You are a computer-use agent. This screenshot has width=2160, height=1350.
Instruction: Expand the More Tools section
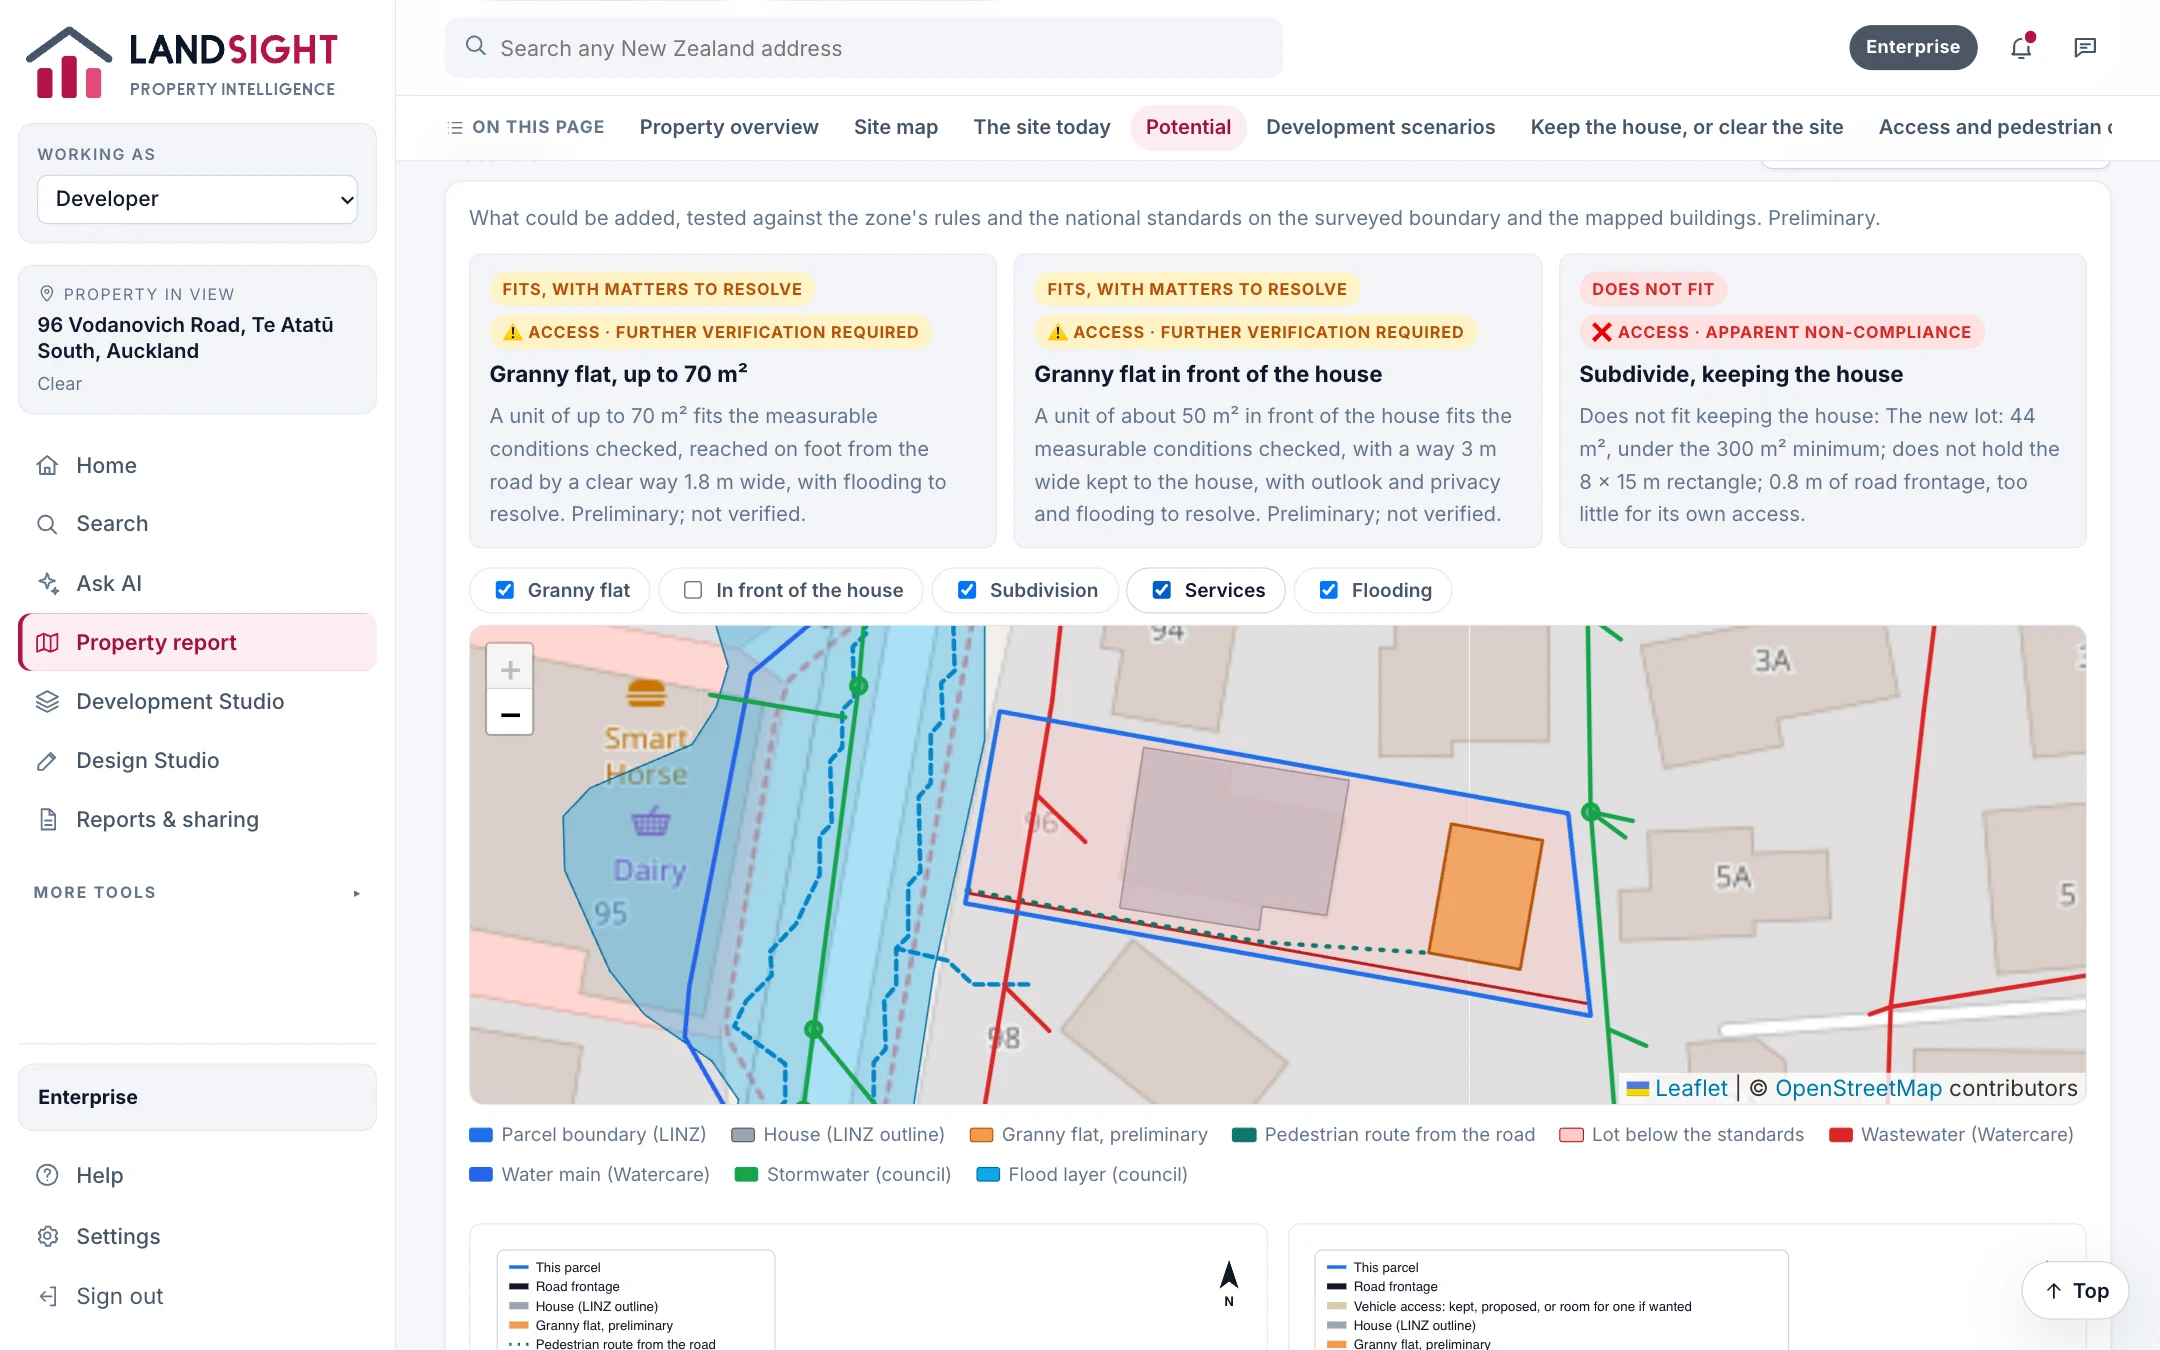pos(197,892)
